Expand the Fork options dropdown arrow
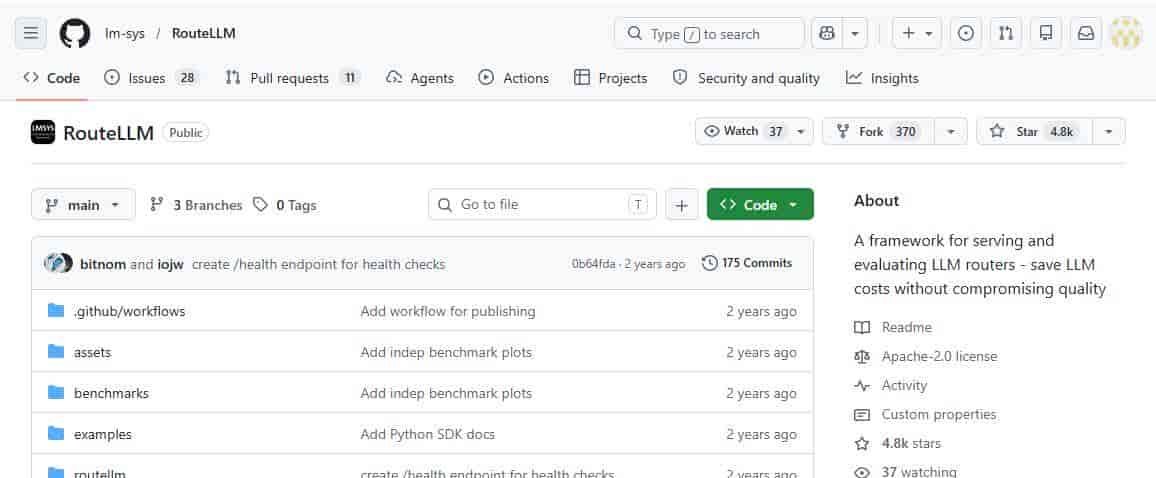This screenshot has width=1156, height=478. coord(950,131)
